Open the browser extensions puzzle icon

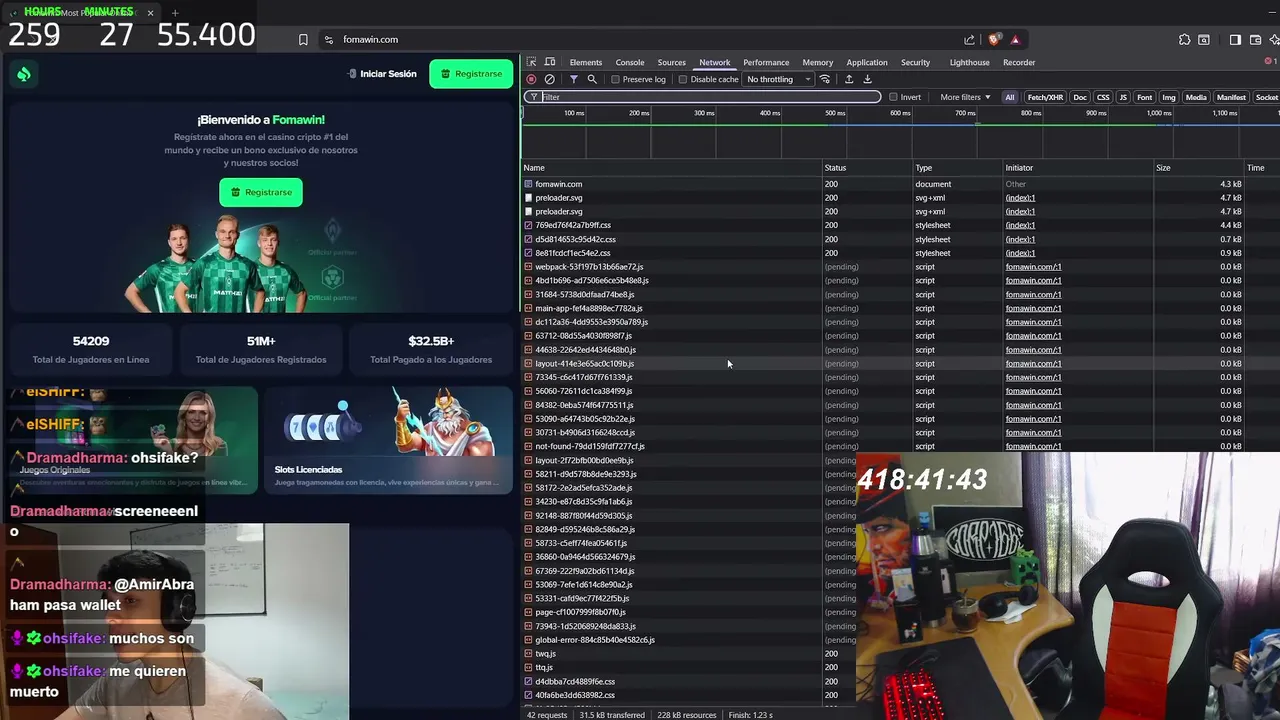1184,40
